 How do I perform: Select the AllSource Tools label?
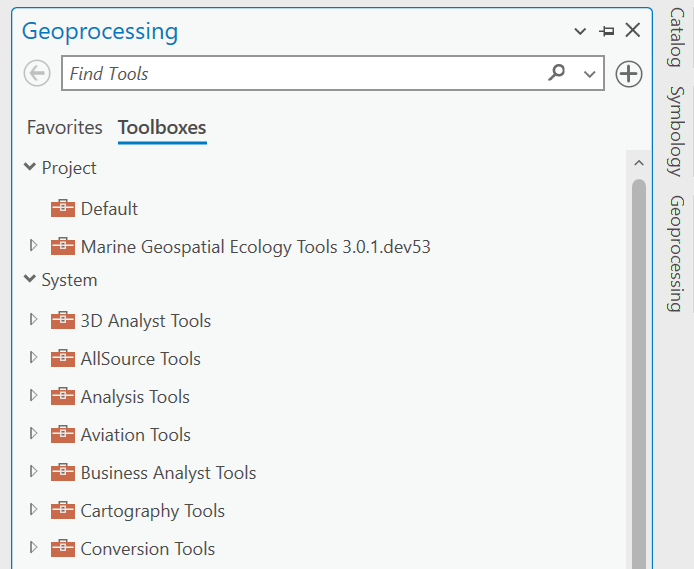pyautogui.click(x=141, y=359)
